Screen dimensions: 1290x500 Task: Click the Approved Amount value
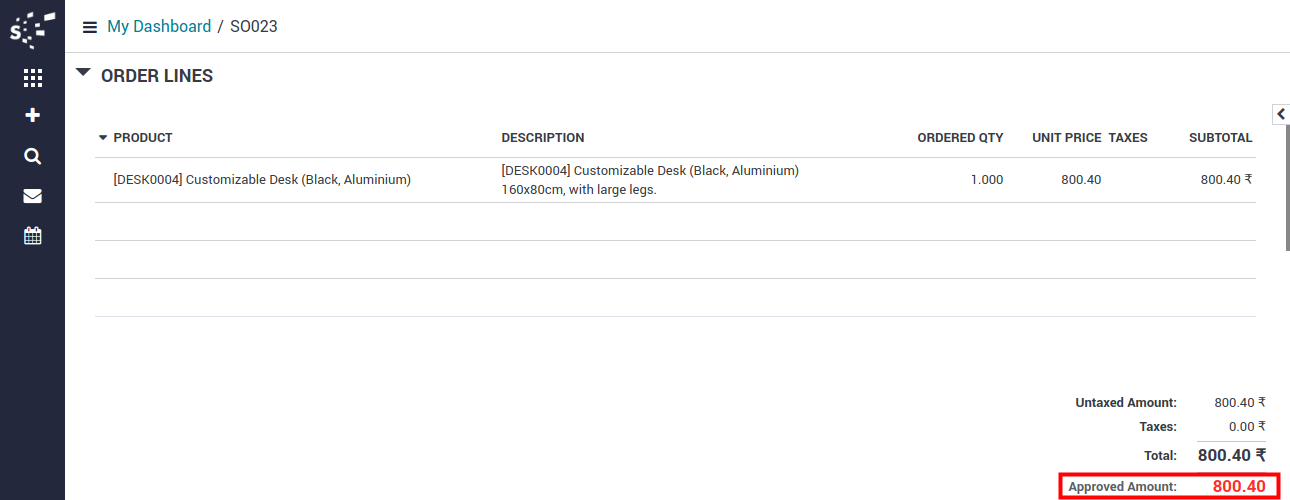[x=1239, y=487]
